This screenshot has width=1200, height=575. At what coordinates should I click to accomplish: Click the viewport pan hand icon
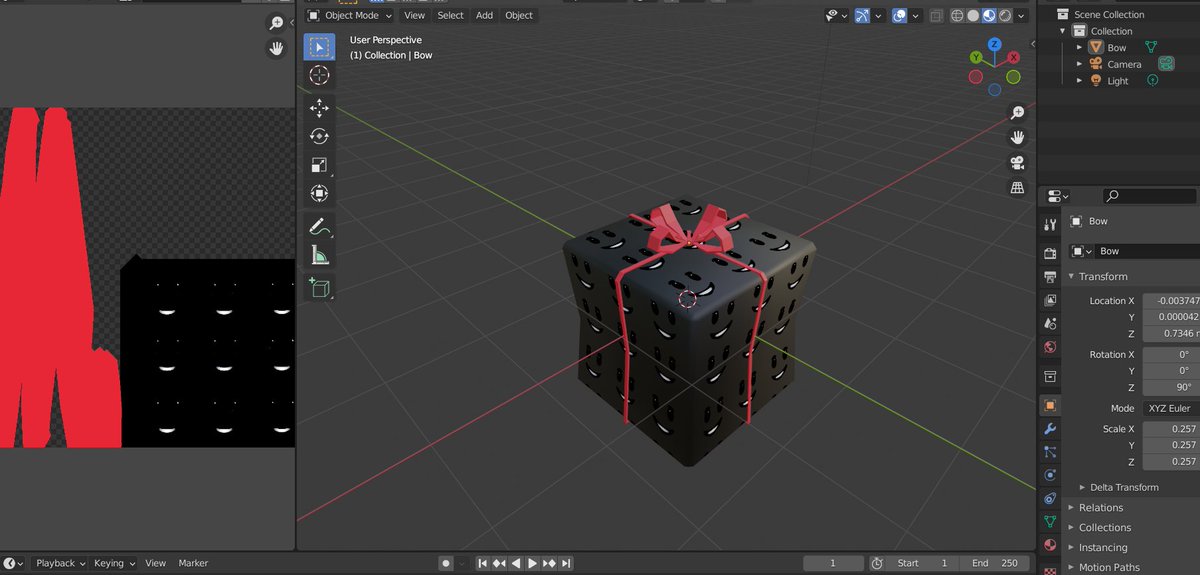point(1017,137)
